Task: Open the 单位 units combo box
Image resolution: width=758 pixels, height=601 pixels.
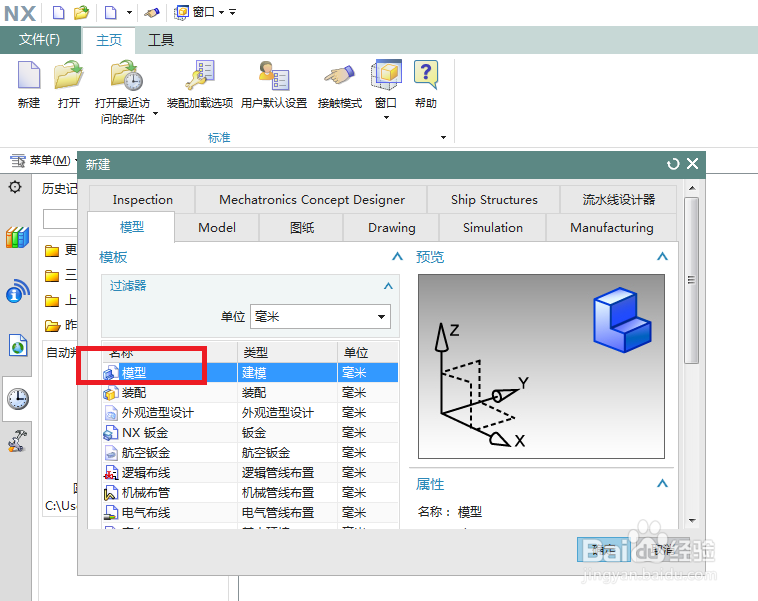Action: coord(320,317)
